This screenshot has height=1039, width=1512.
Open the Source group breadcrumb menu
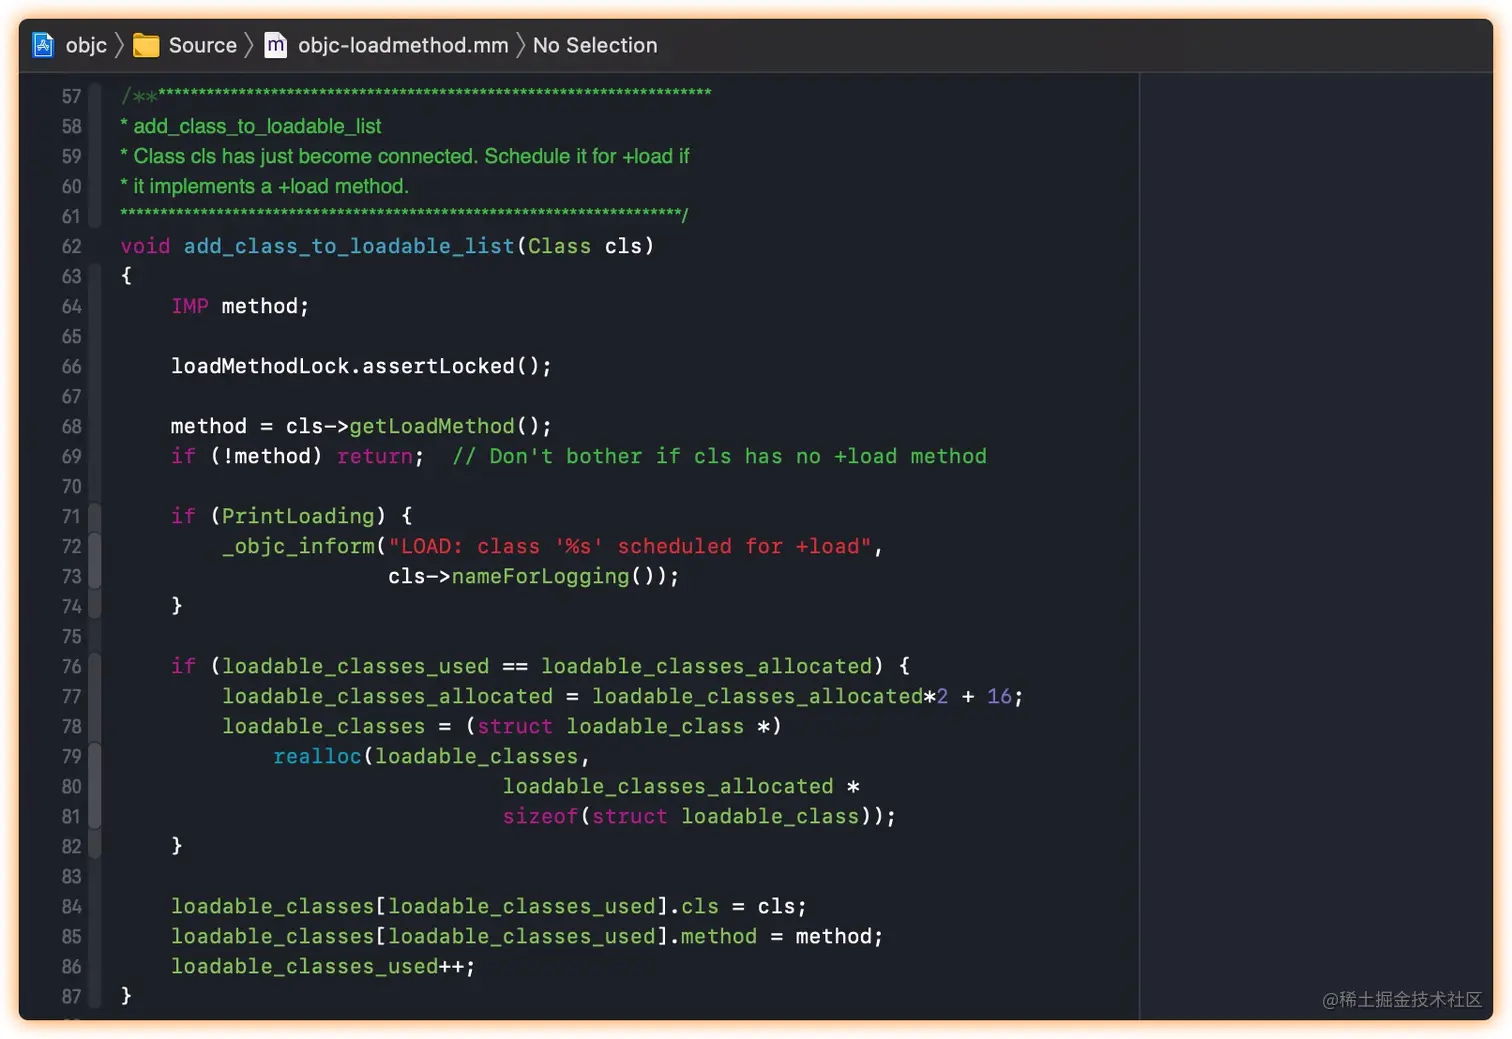pyautogui.click(x=203, y=45)
